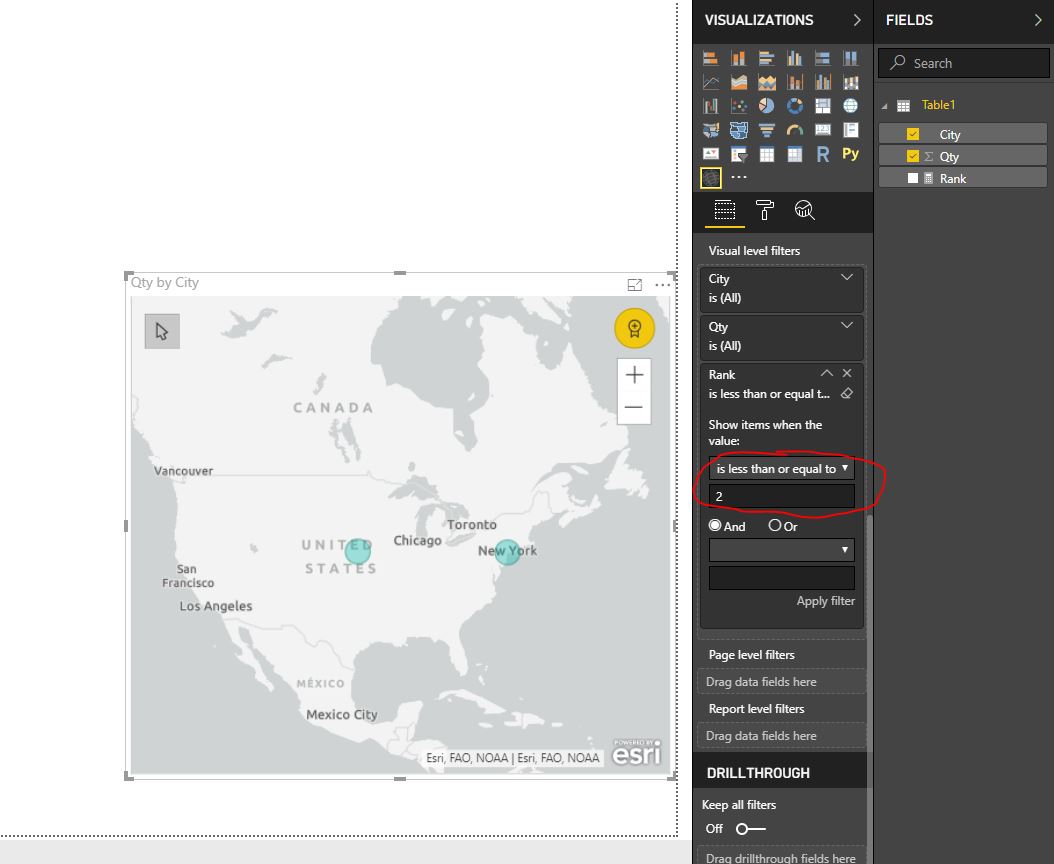Collapse the Fields pane chevron

click(1038, 20)
